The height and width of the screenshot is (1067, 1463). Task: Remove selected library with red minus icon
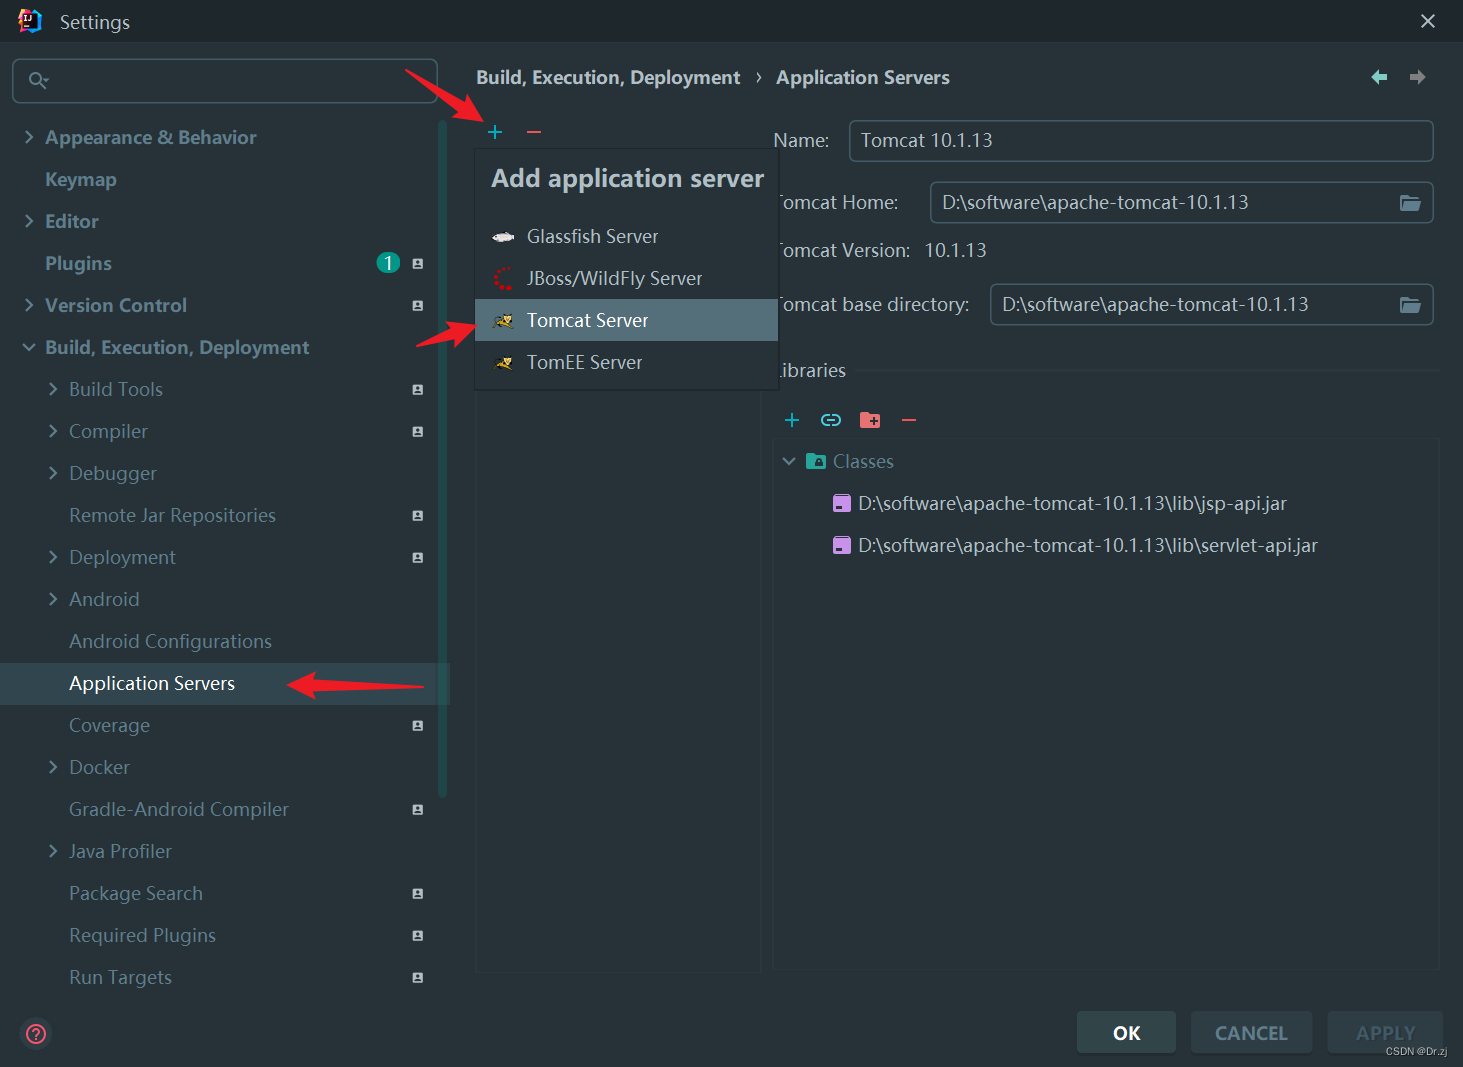pyautogui.click(x=909, y=420)
